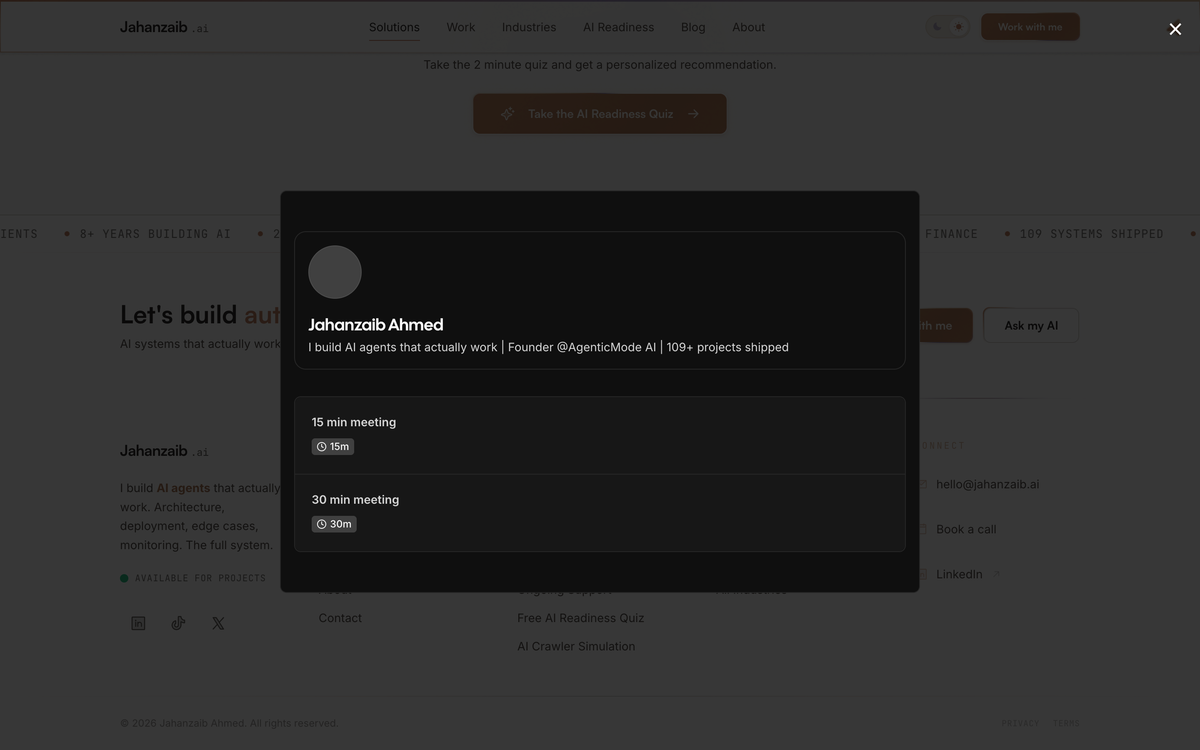
Task: Open the X (Twitter) social icon
Action: pos(217,622)
